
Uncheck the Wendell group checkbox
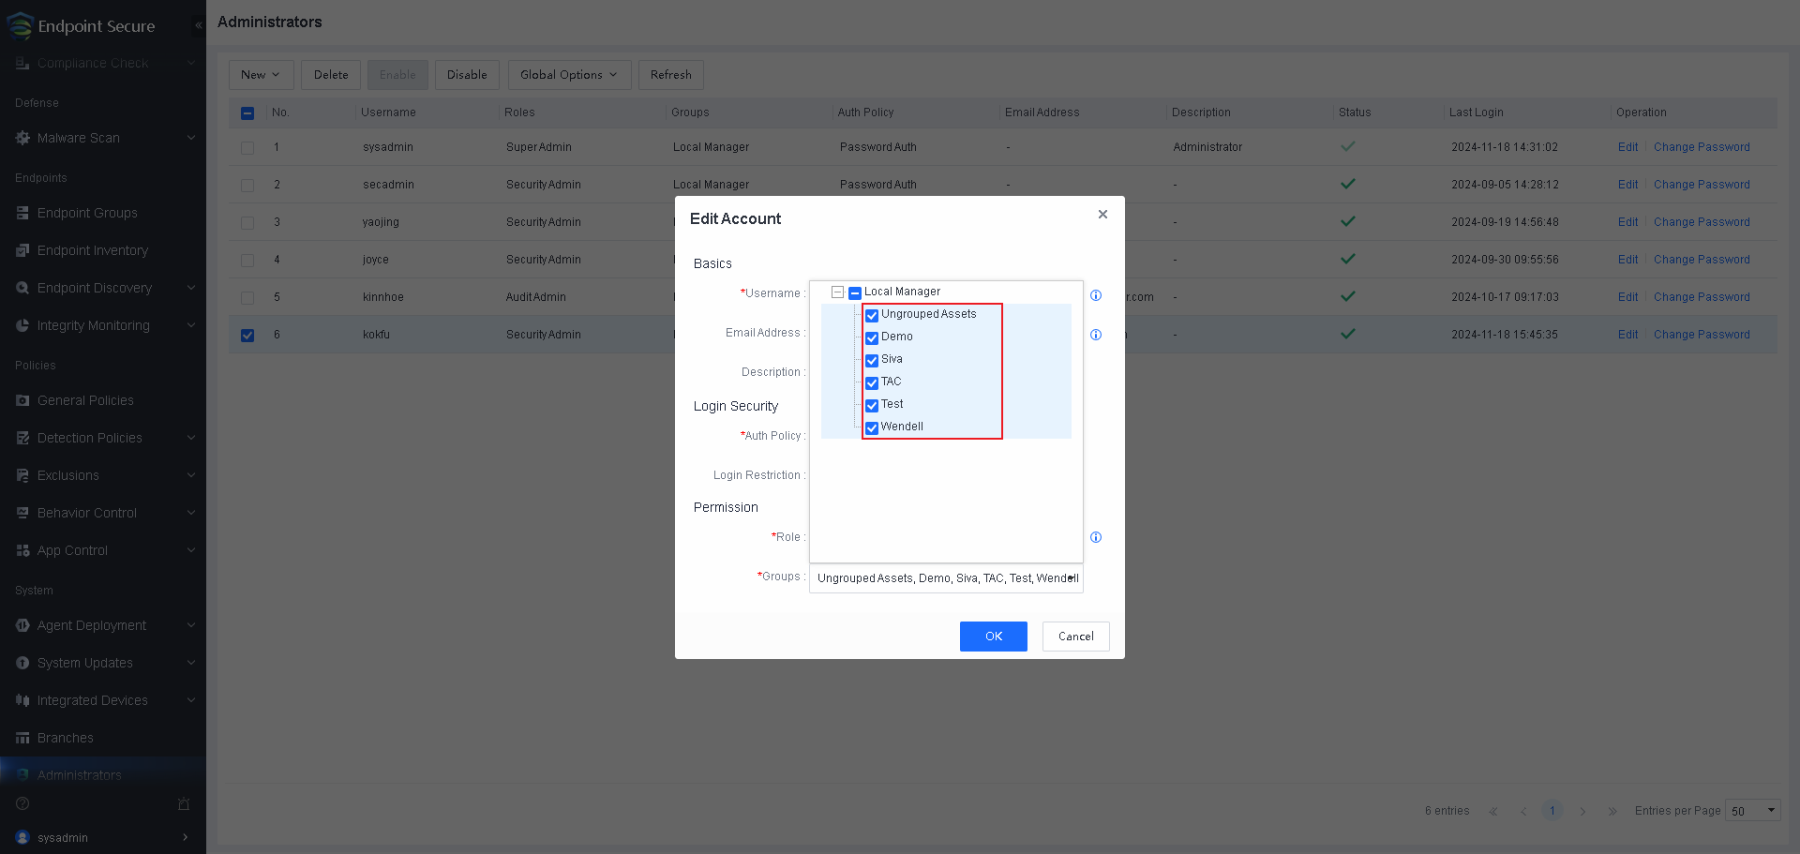(871, 428)
